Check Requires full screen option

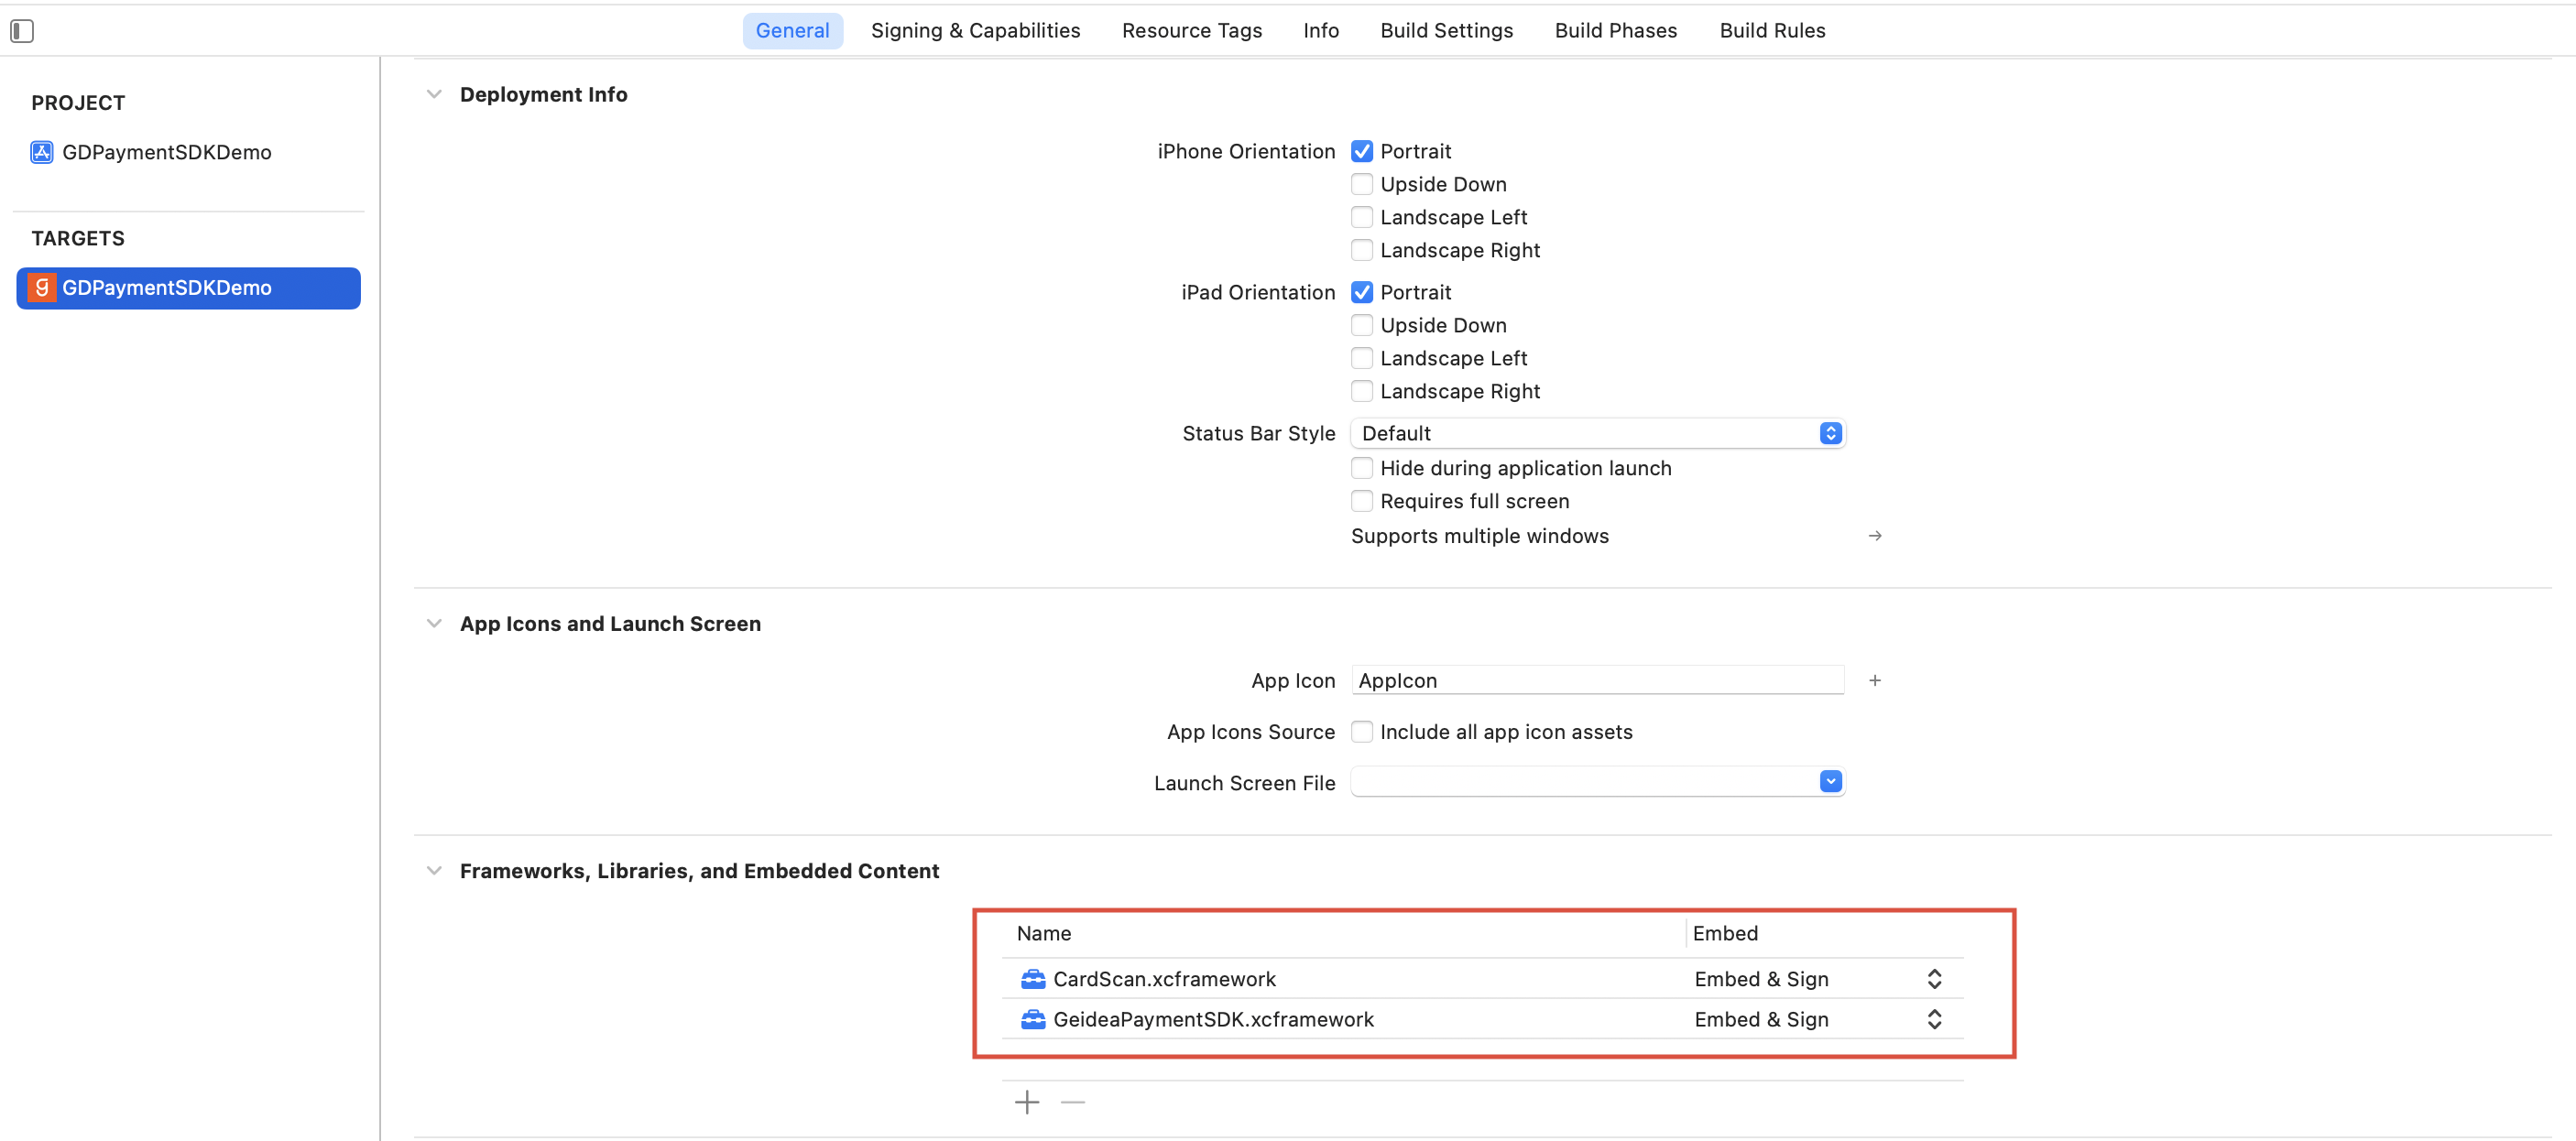click(1361, 501)
